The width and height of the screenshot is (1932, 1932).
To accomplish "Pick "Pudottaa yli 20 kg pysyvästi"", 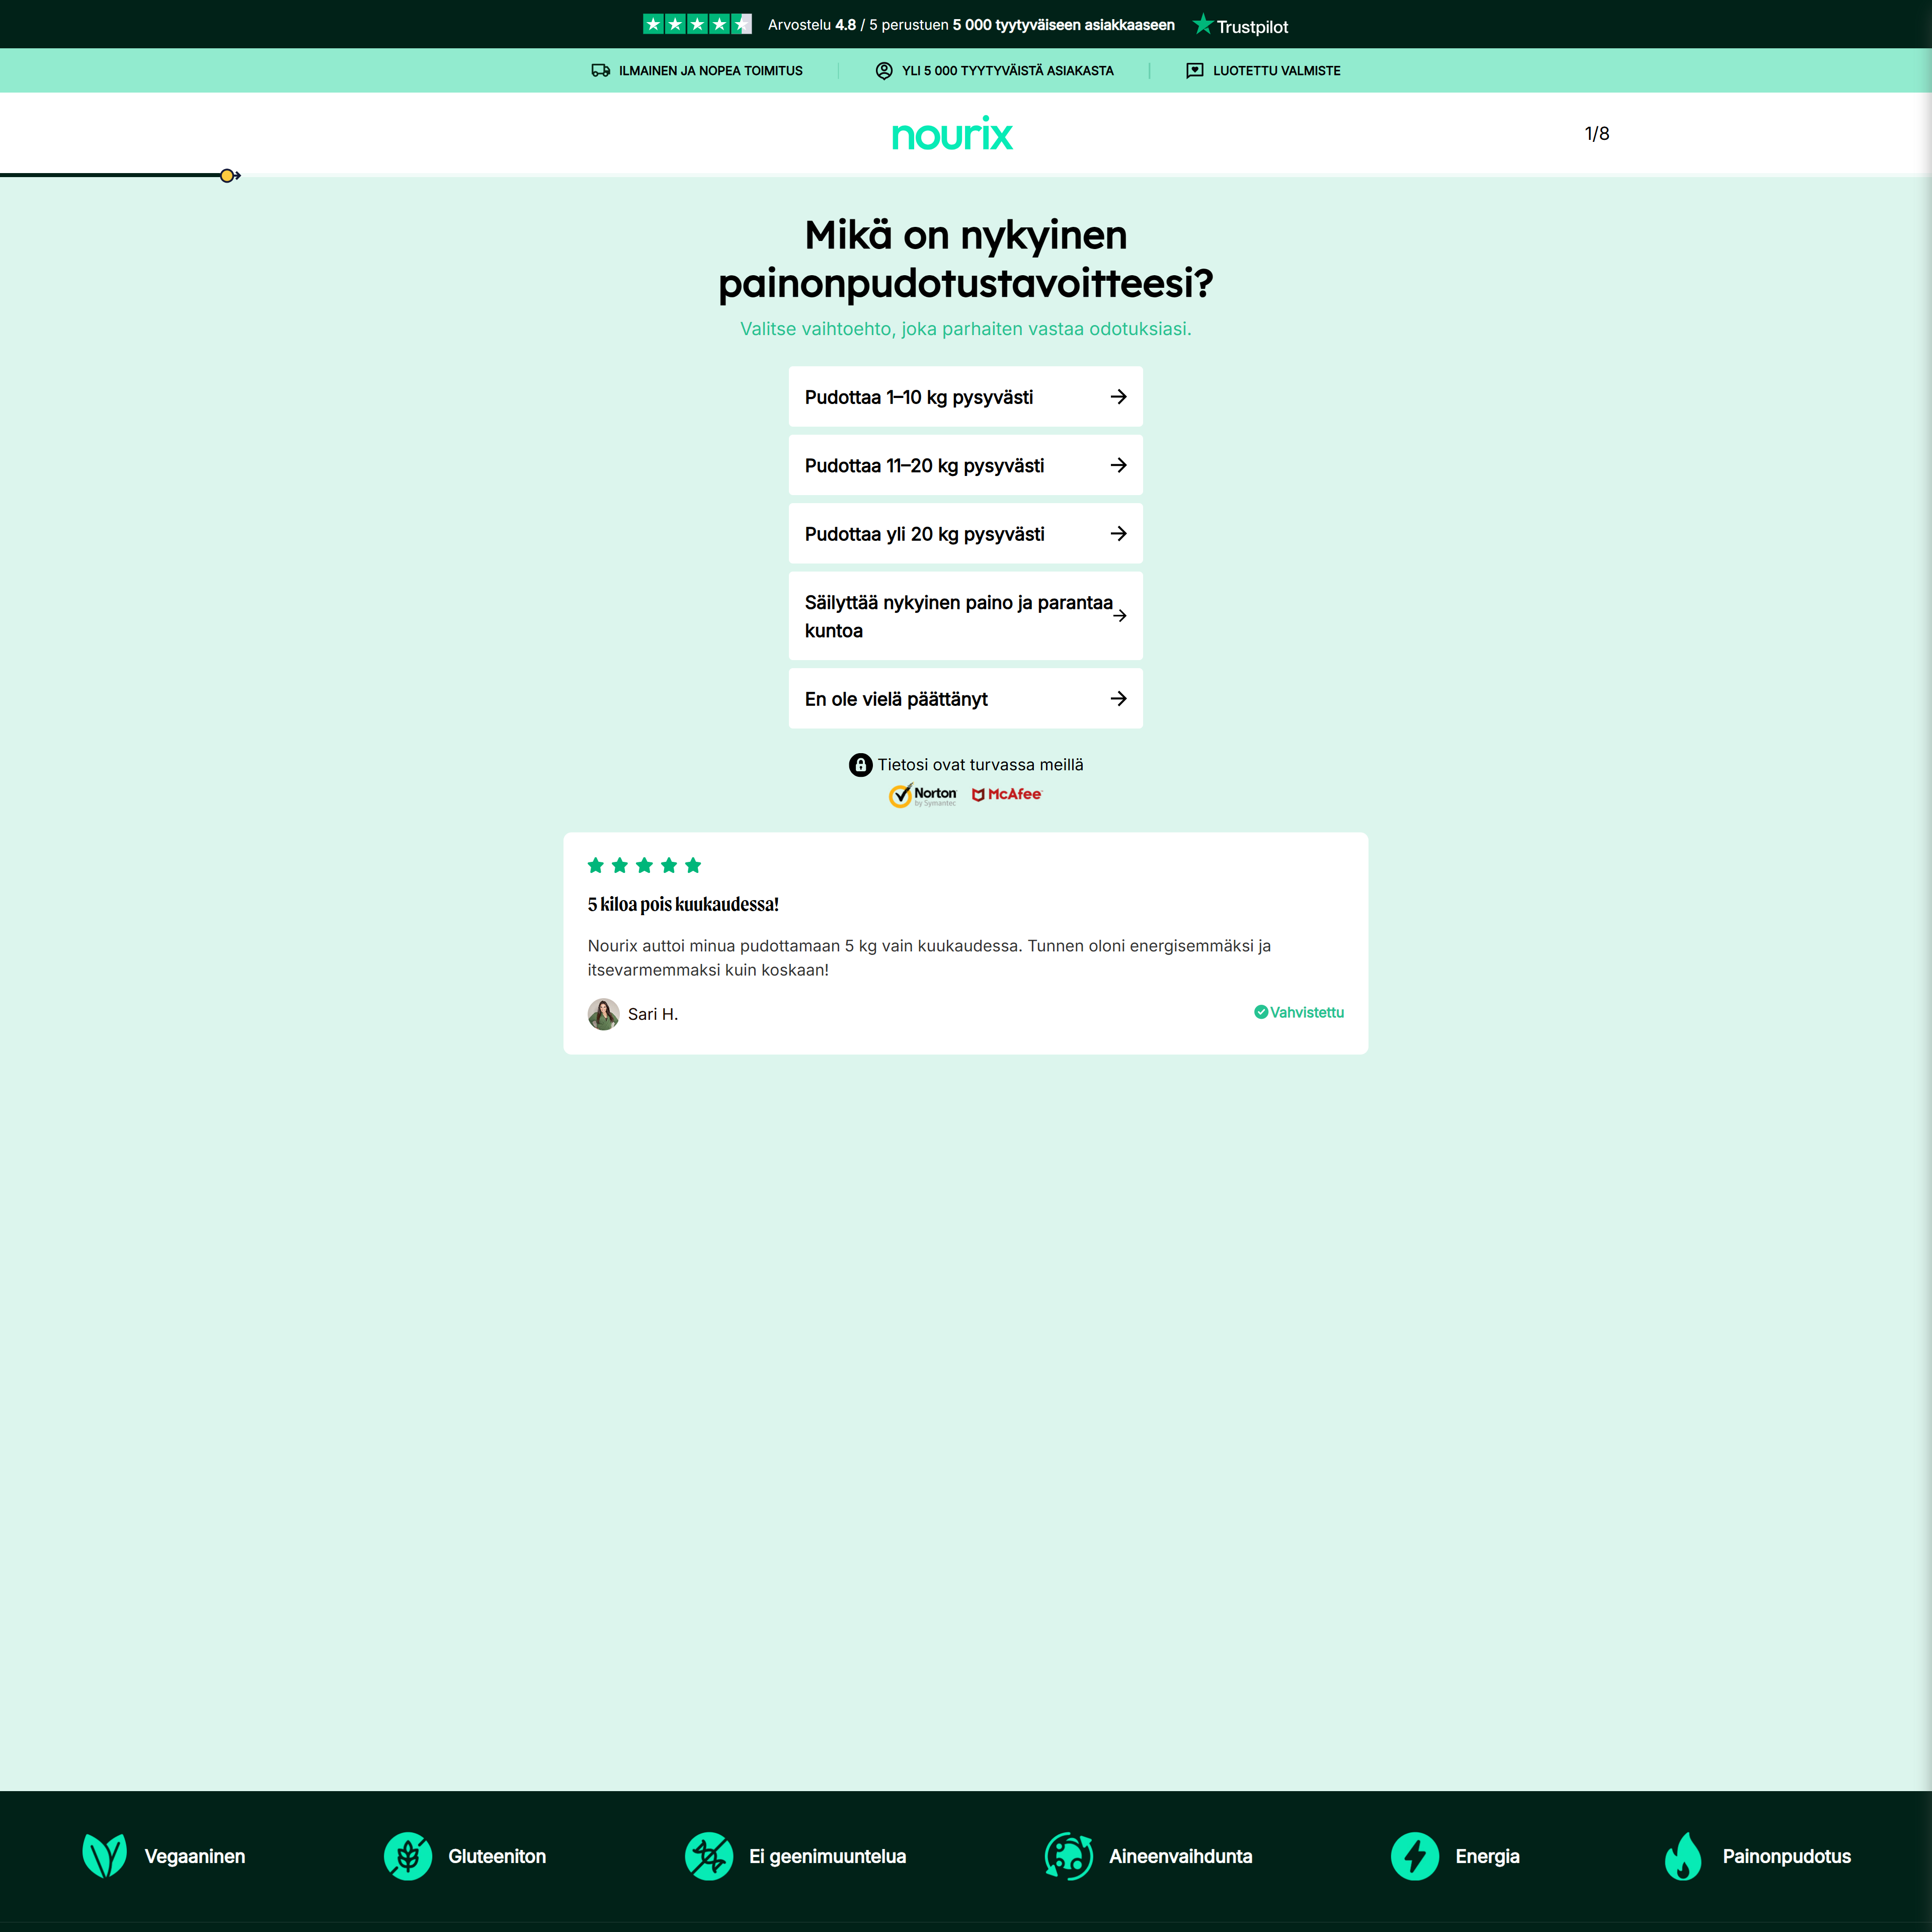I will [x=965, y=534].
